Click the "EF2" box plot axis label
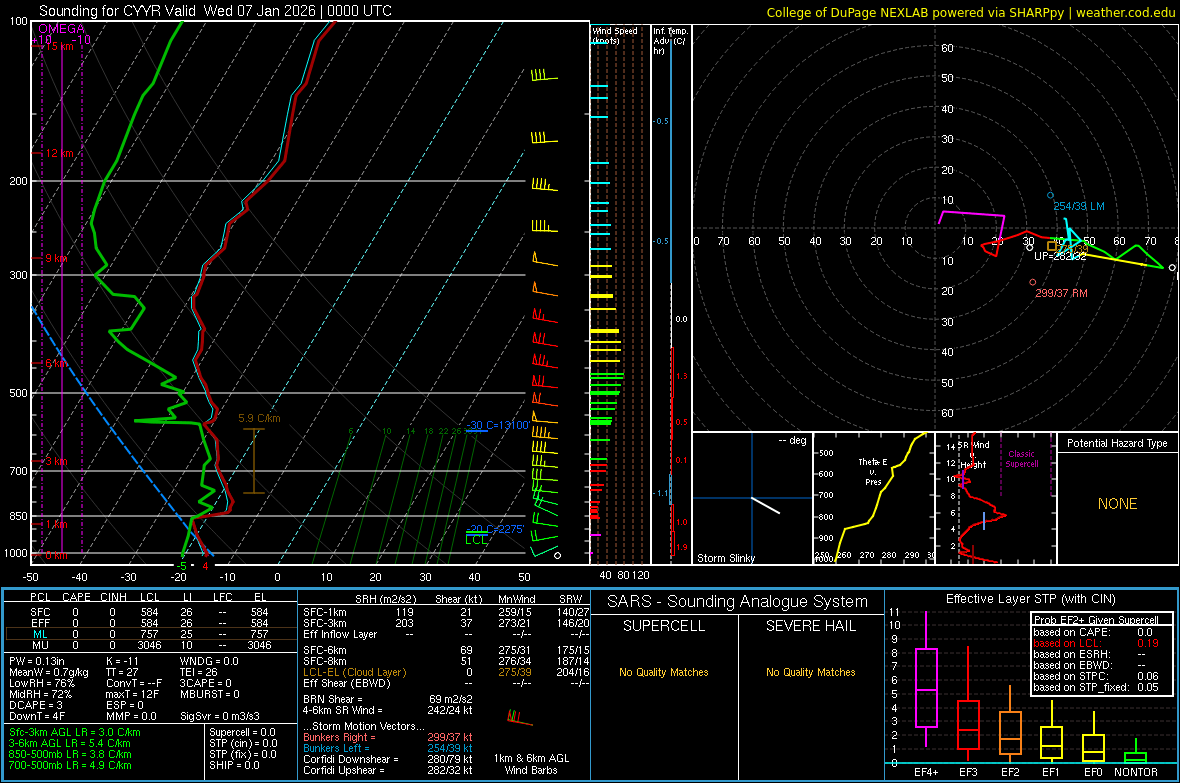The image size is (1180, 783). [x=1010, y=772]
